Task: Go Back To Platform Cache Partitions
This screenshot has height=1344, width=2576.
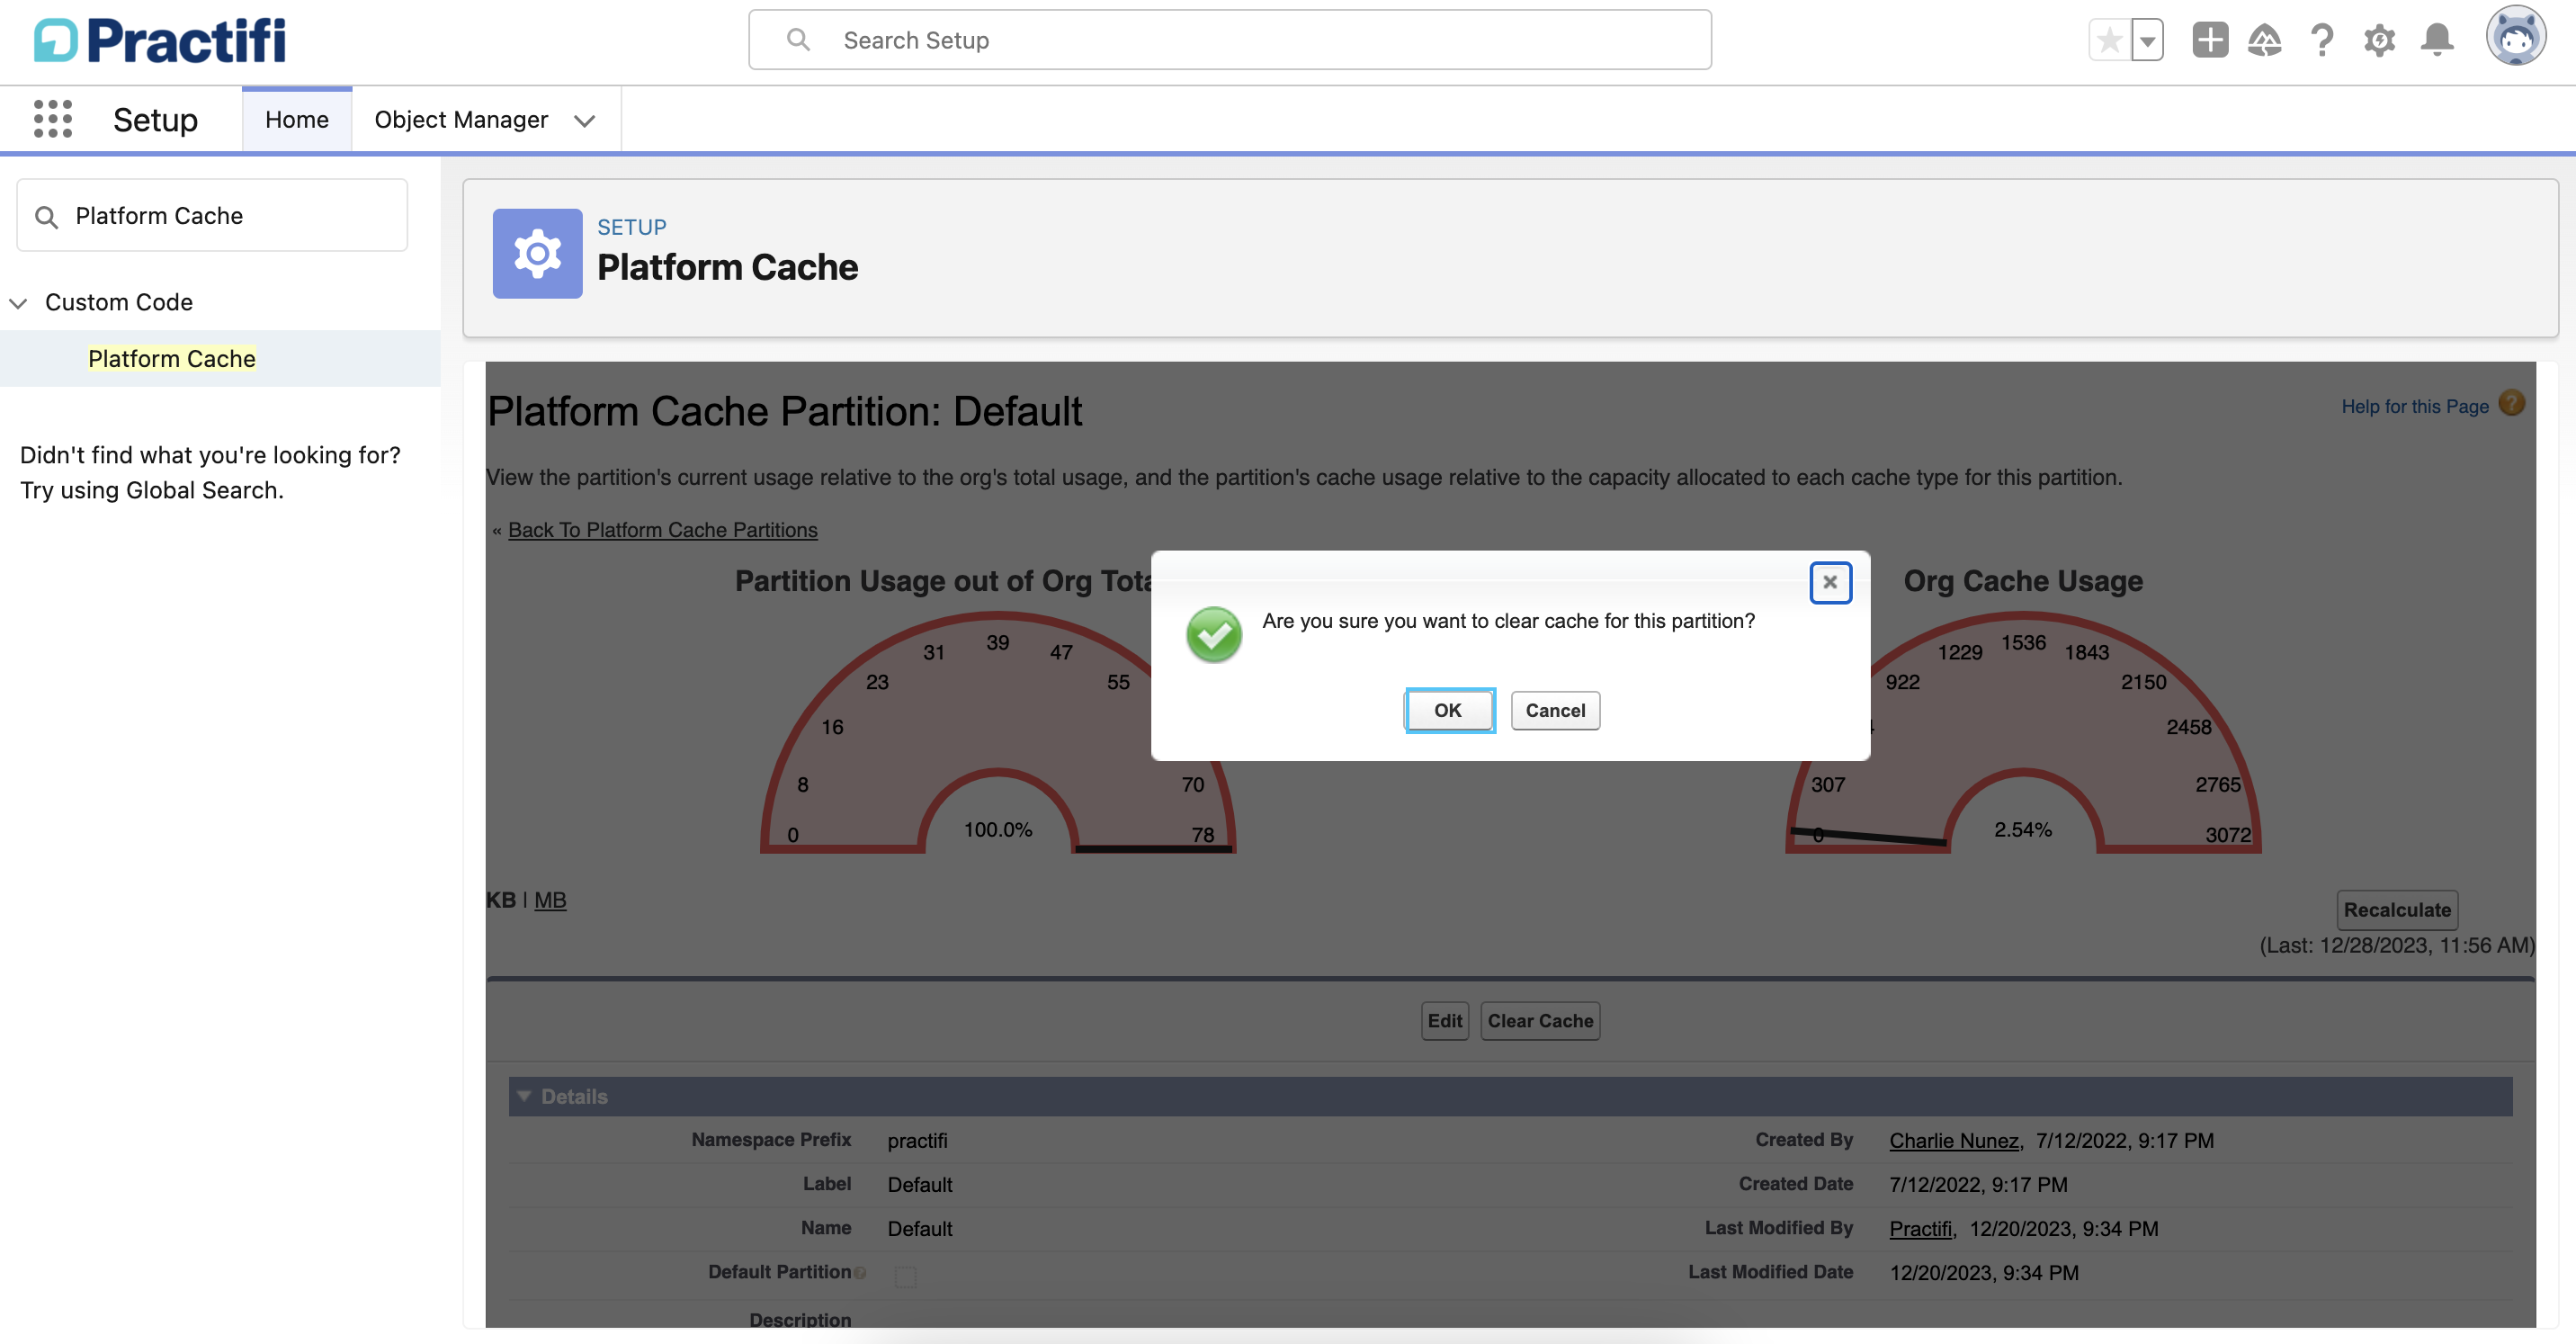Action: point(662,530)
